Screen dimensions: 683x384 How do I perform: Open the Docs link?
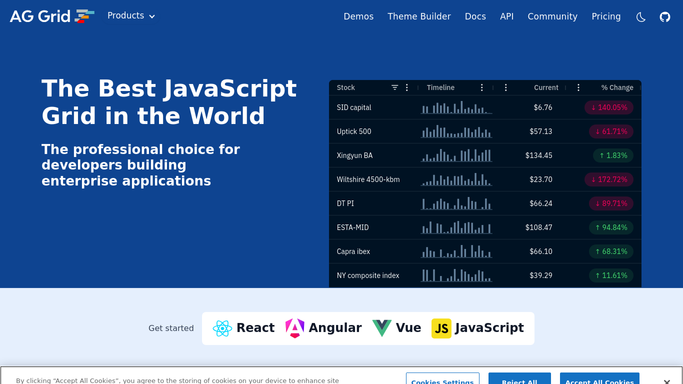[x=475, y=17]
